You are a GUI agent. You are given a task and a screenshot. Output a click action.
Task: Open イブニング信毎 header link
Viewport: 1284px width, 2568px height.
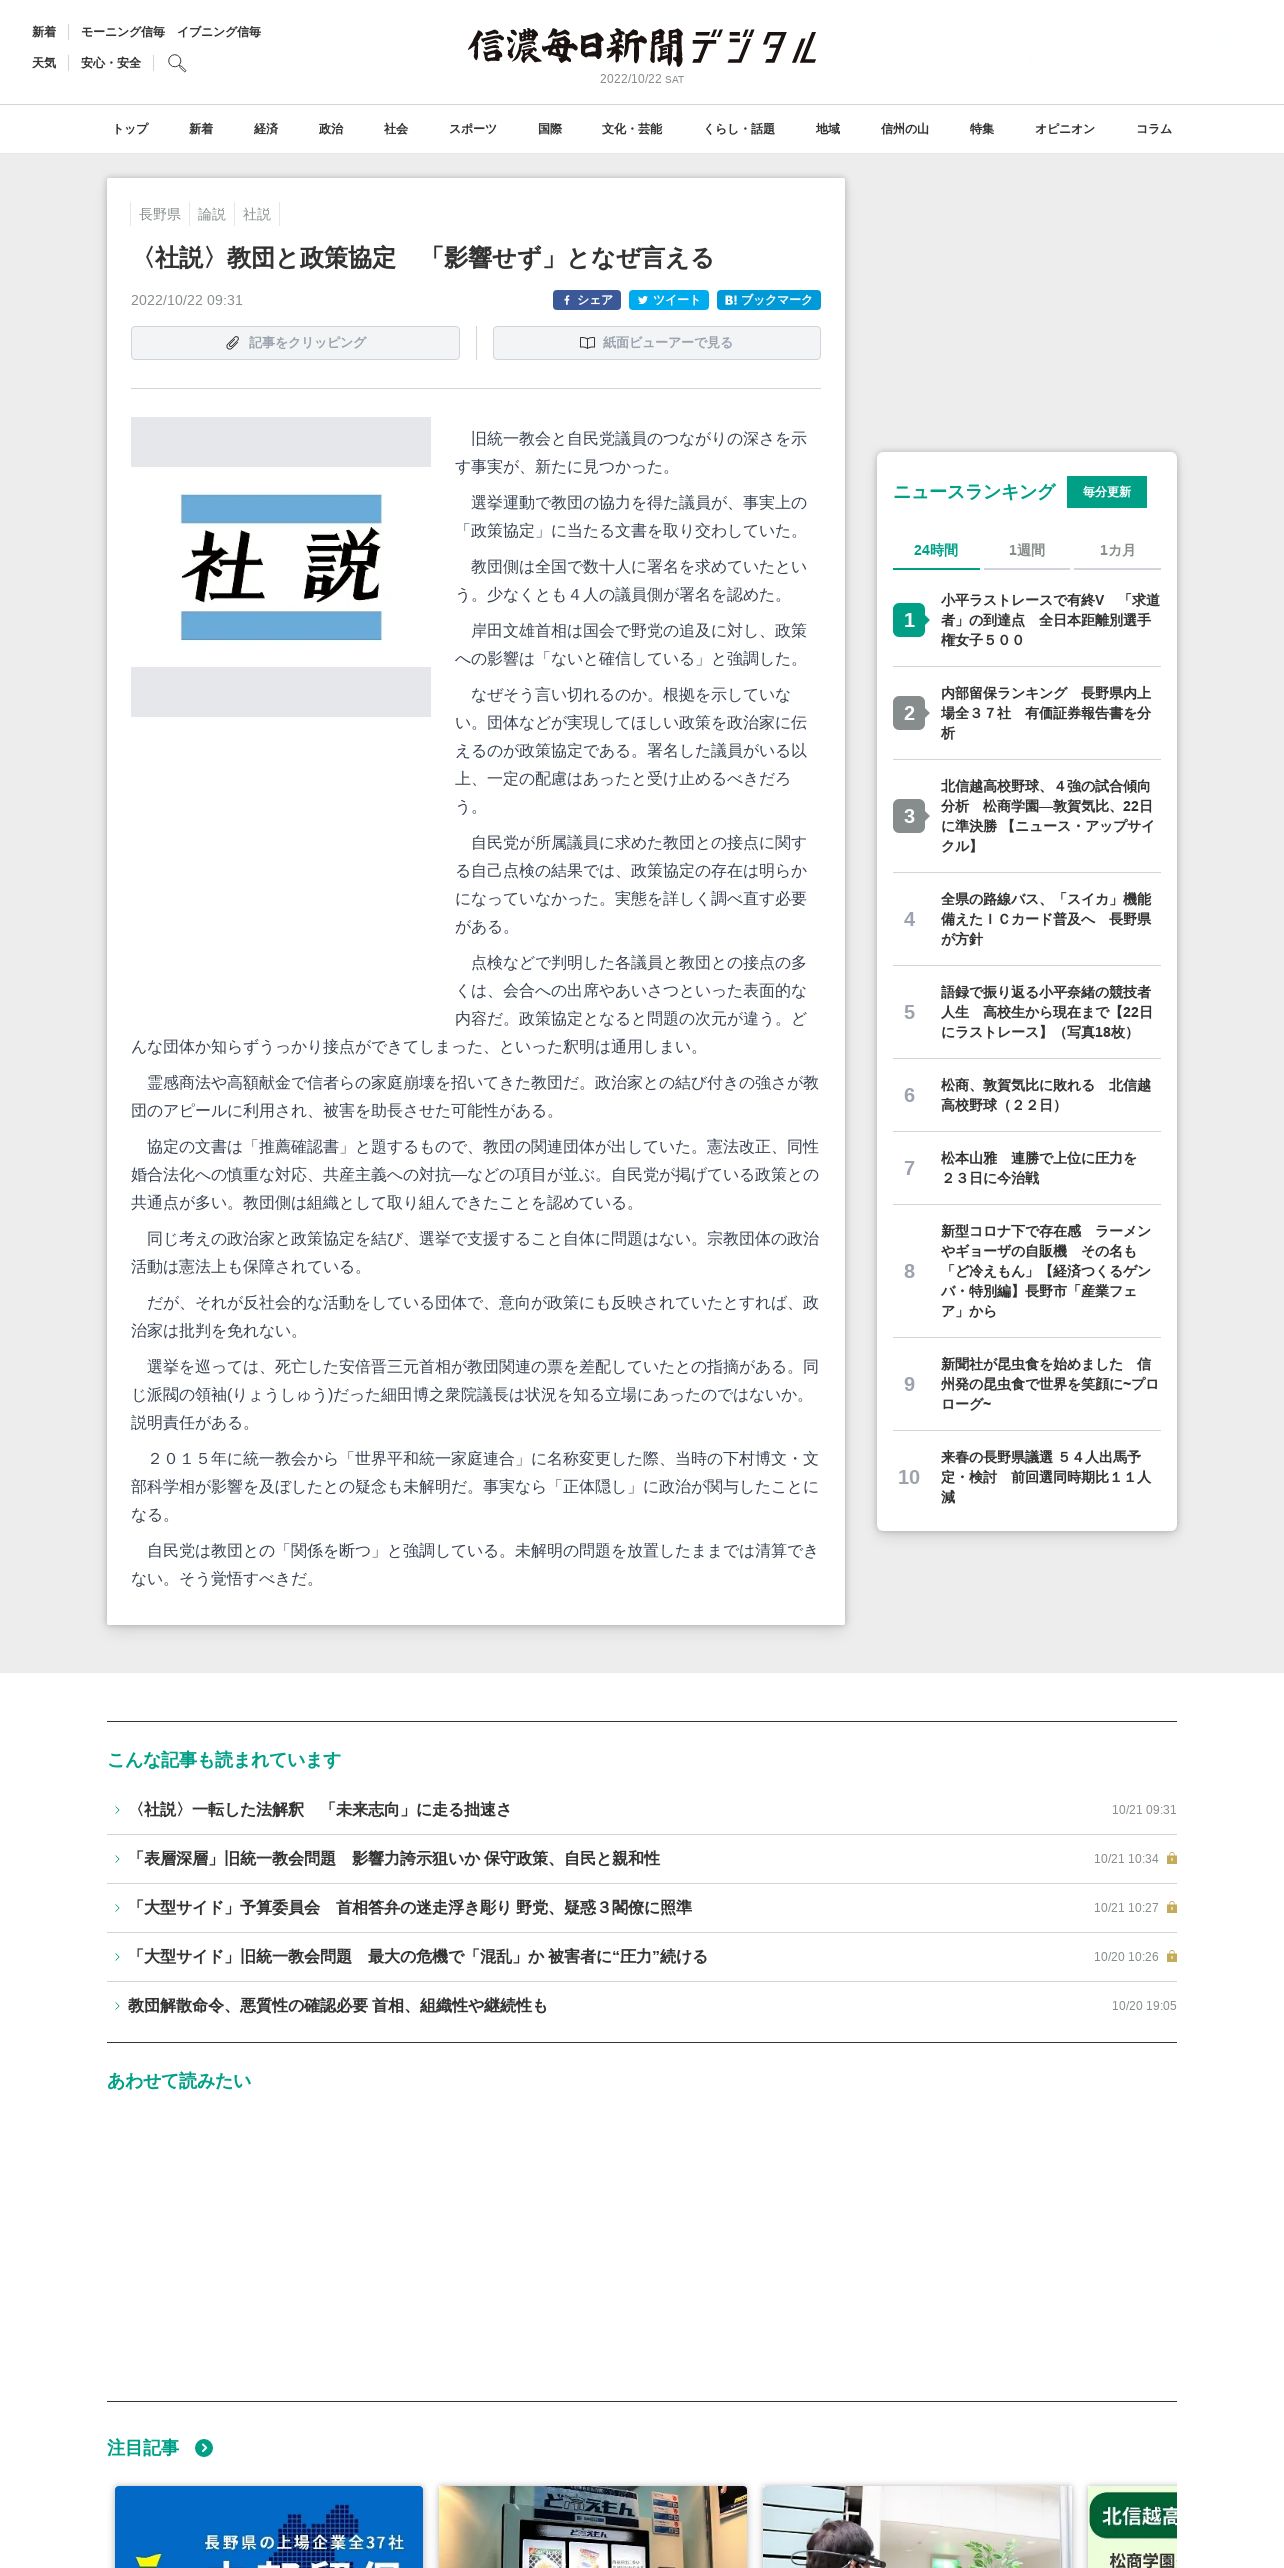click(x=219, y=32)
